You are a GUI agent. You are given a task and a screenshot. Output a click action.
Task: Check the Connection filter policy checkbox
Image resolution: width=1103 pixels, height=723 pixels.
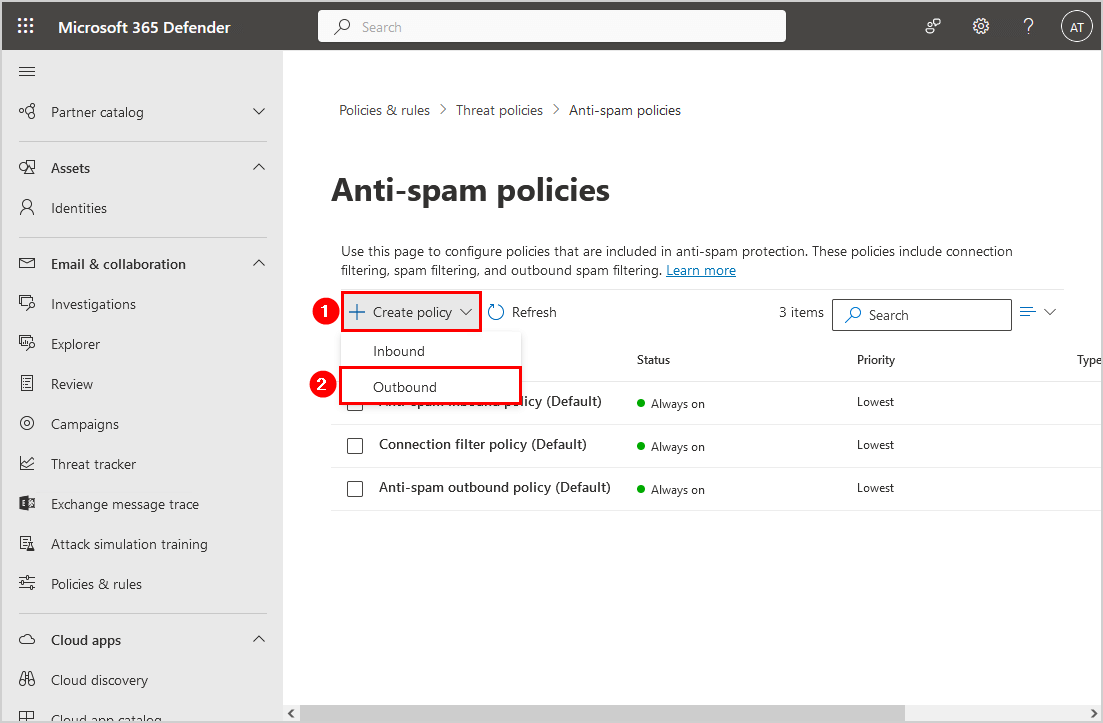click(x=355, y=445)
